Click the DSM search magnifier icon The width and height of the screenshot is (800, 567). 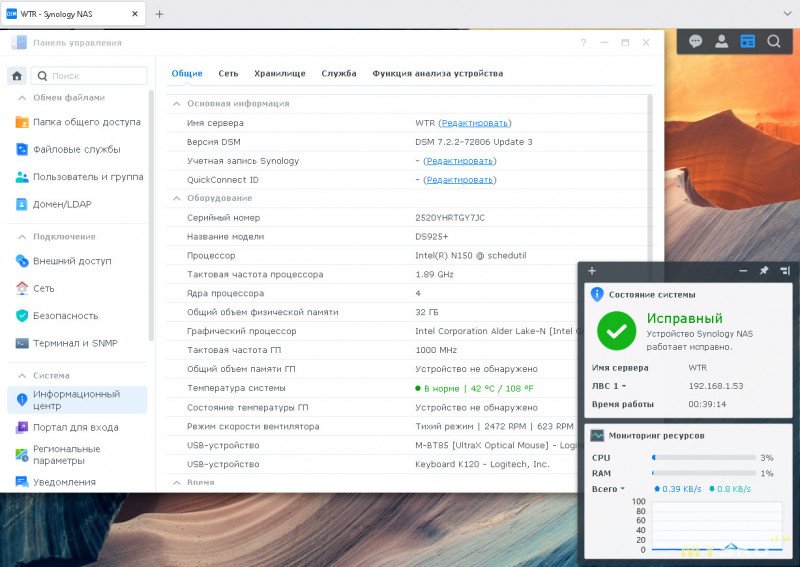774,41
